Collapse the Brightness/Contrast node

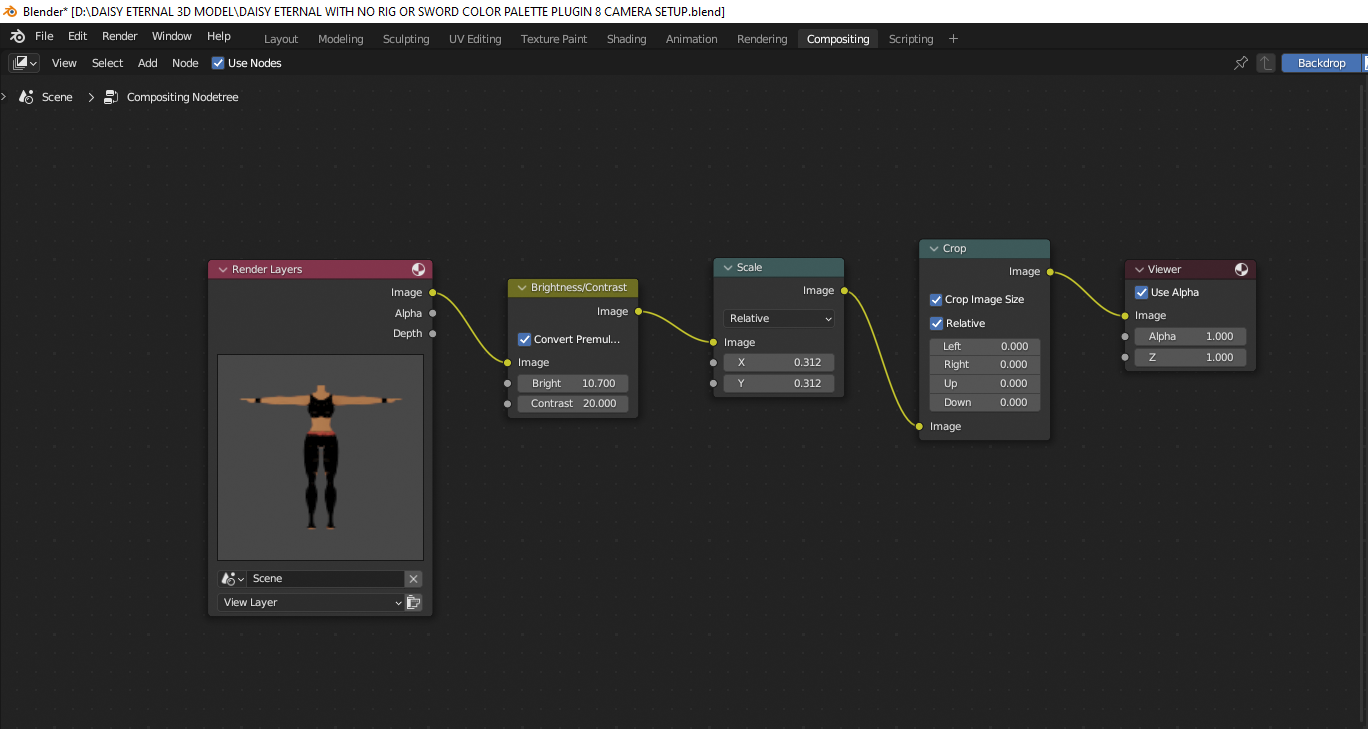point(522,288)
